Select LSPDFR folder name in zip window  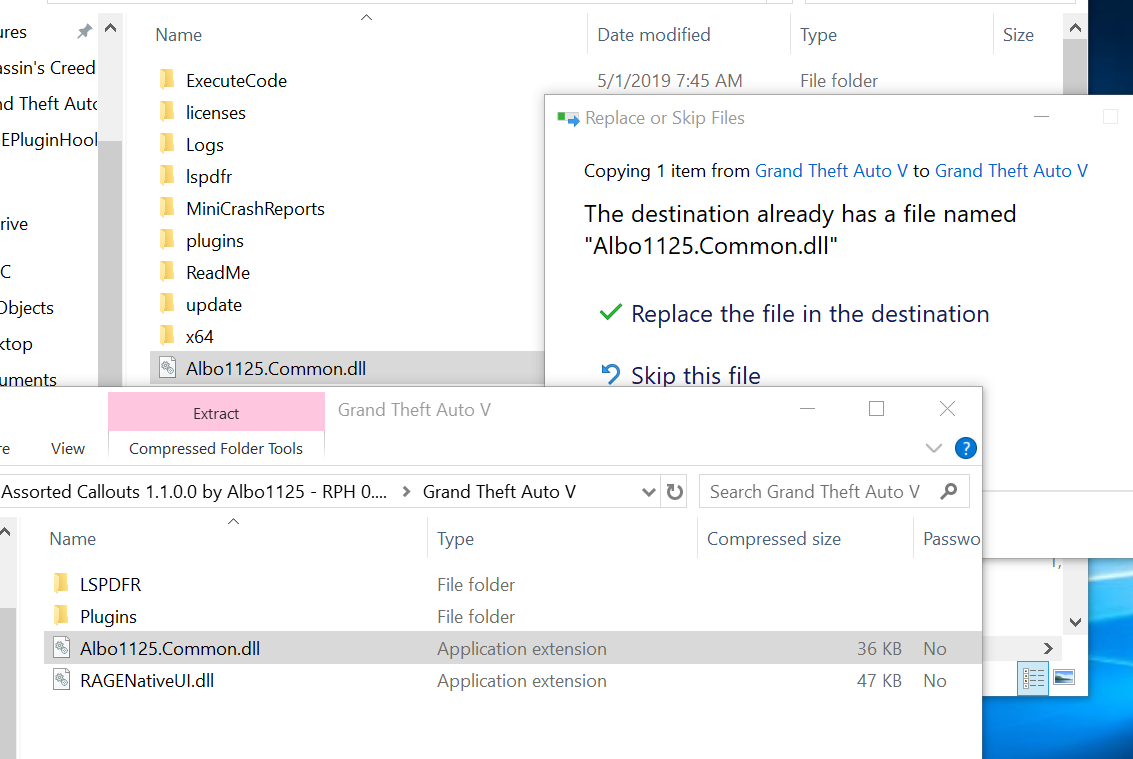pos(111,584)
